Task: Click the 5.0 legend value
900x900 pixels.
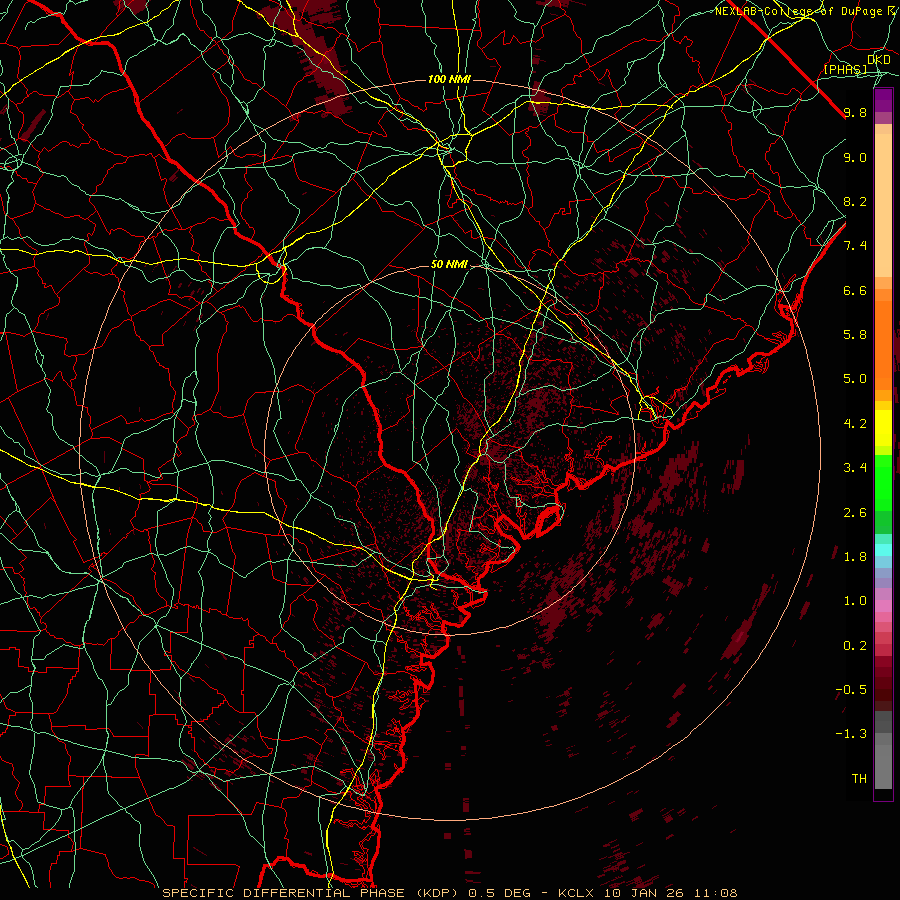Action: pyautogui.click(x=855, y=379)
